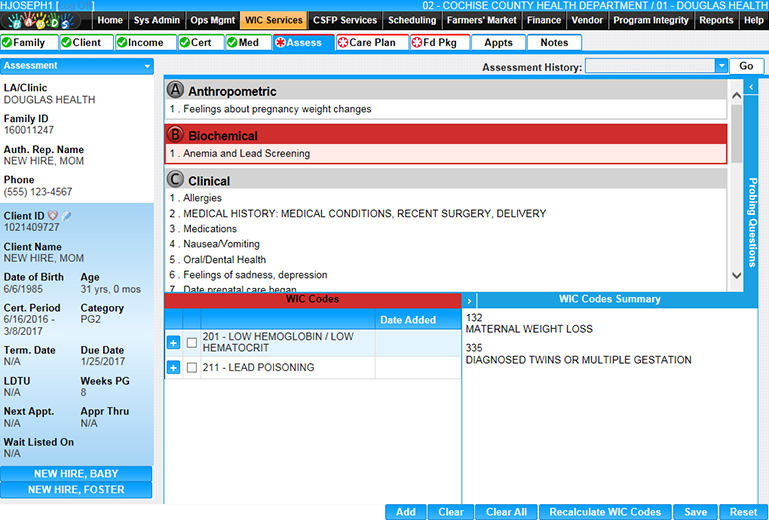This screenshot has height=520, width=769.
Task: Click the HANDS application logo
Action: click(45, 20)
